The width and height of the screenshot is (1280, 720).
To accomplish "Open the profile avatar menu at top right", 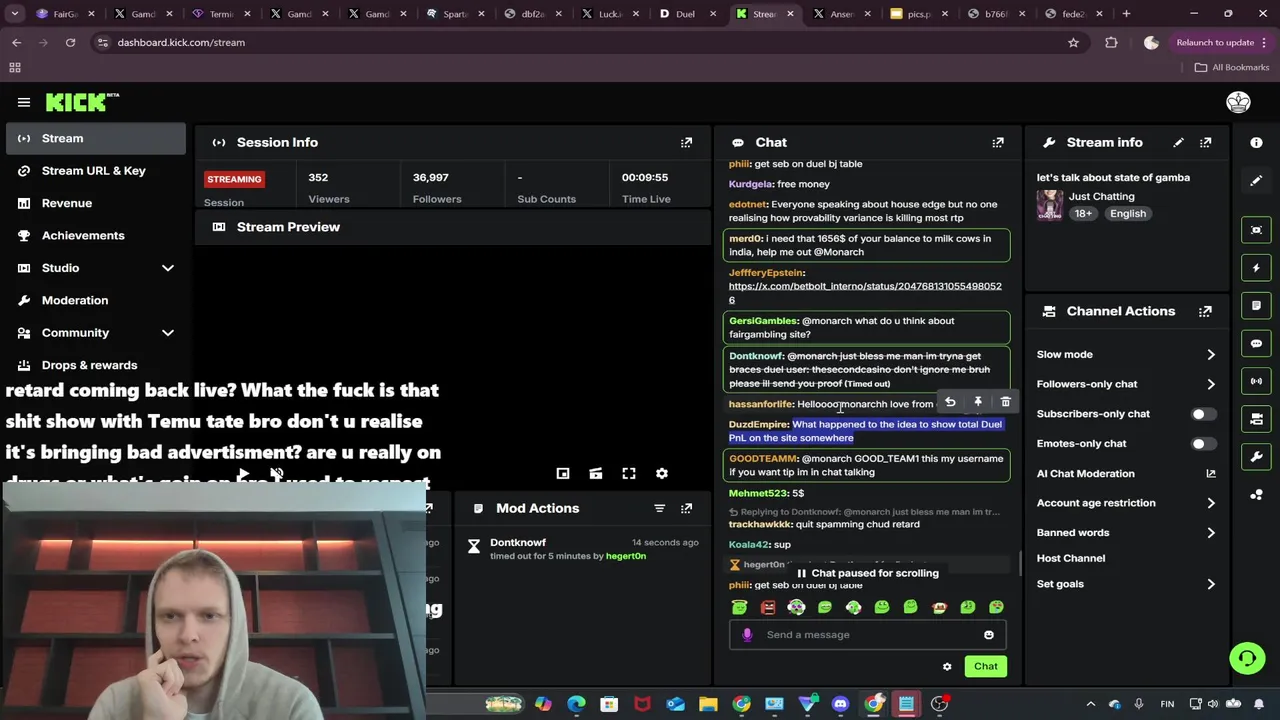I will pos(1238,102).
